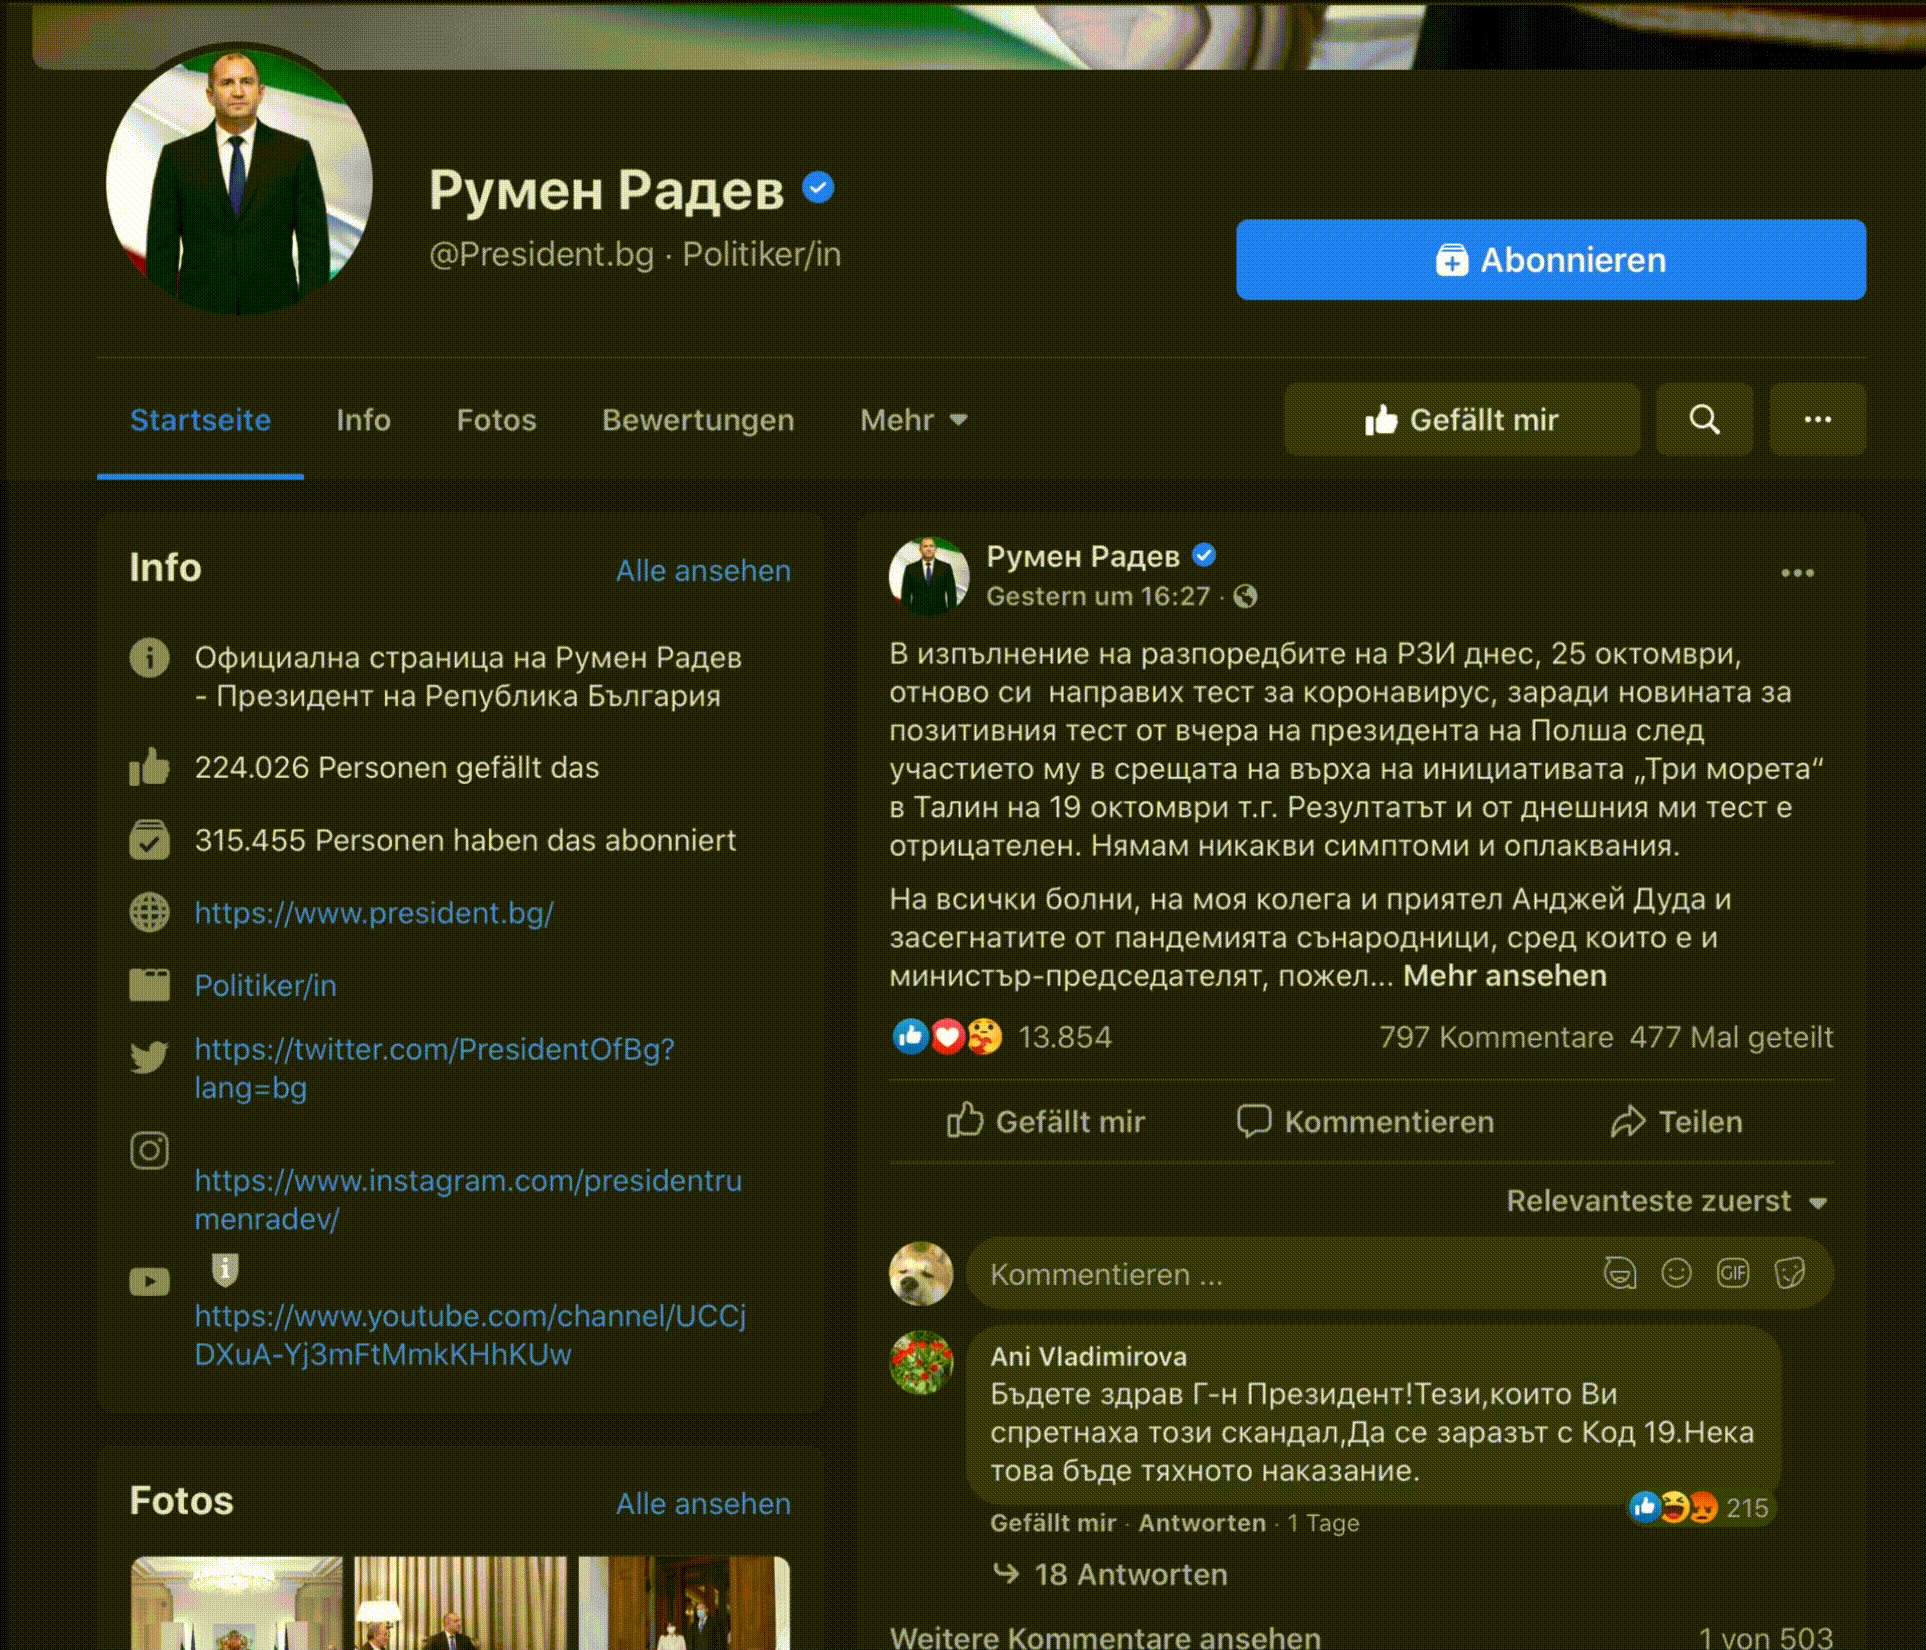Open the Relevanteste zuerst sort dropdown
1926x1650 pixels.
(x=1667, y=1201)
